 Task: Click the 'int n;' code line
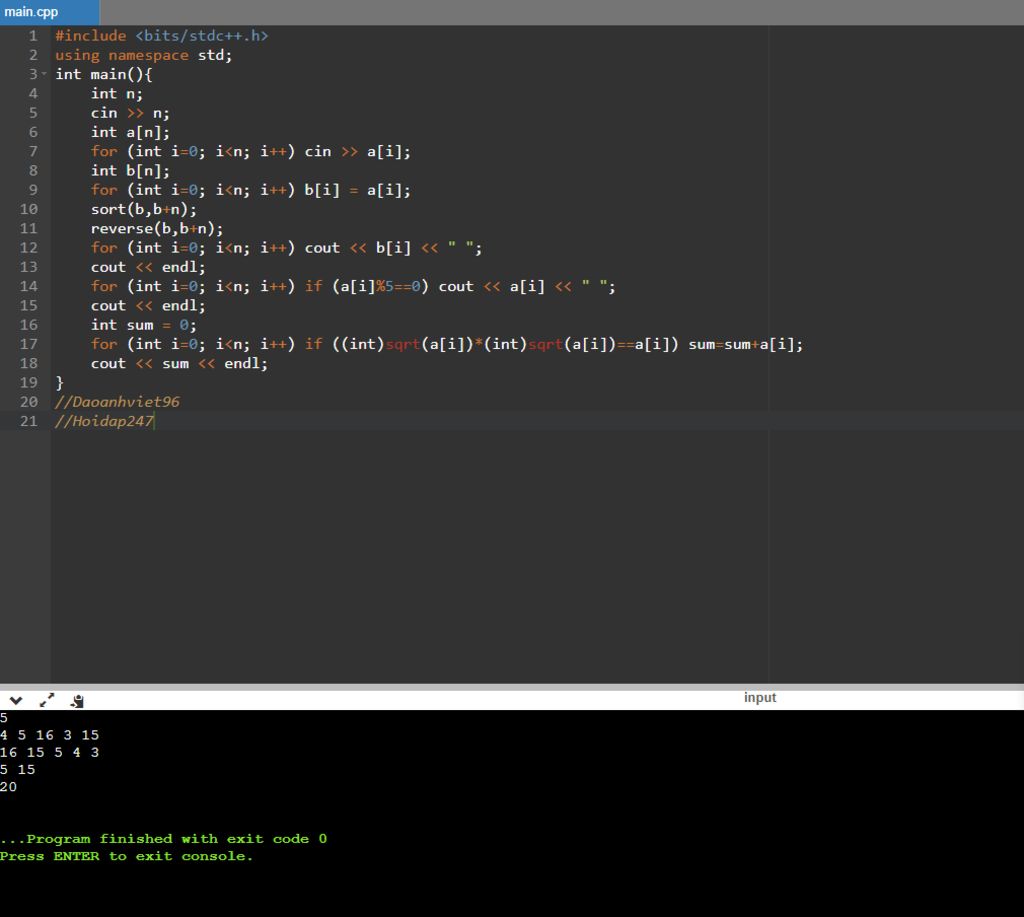point(116,93)
